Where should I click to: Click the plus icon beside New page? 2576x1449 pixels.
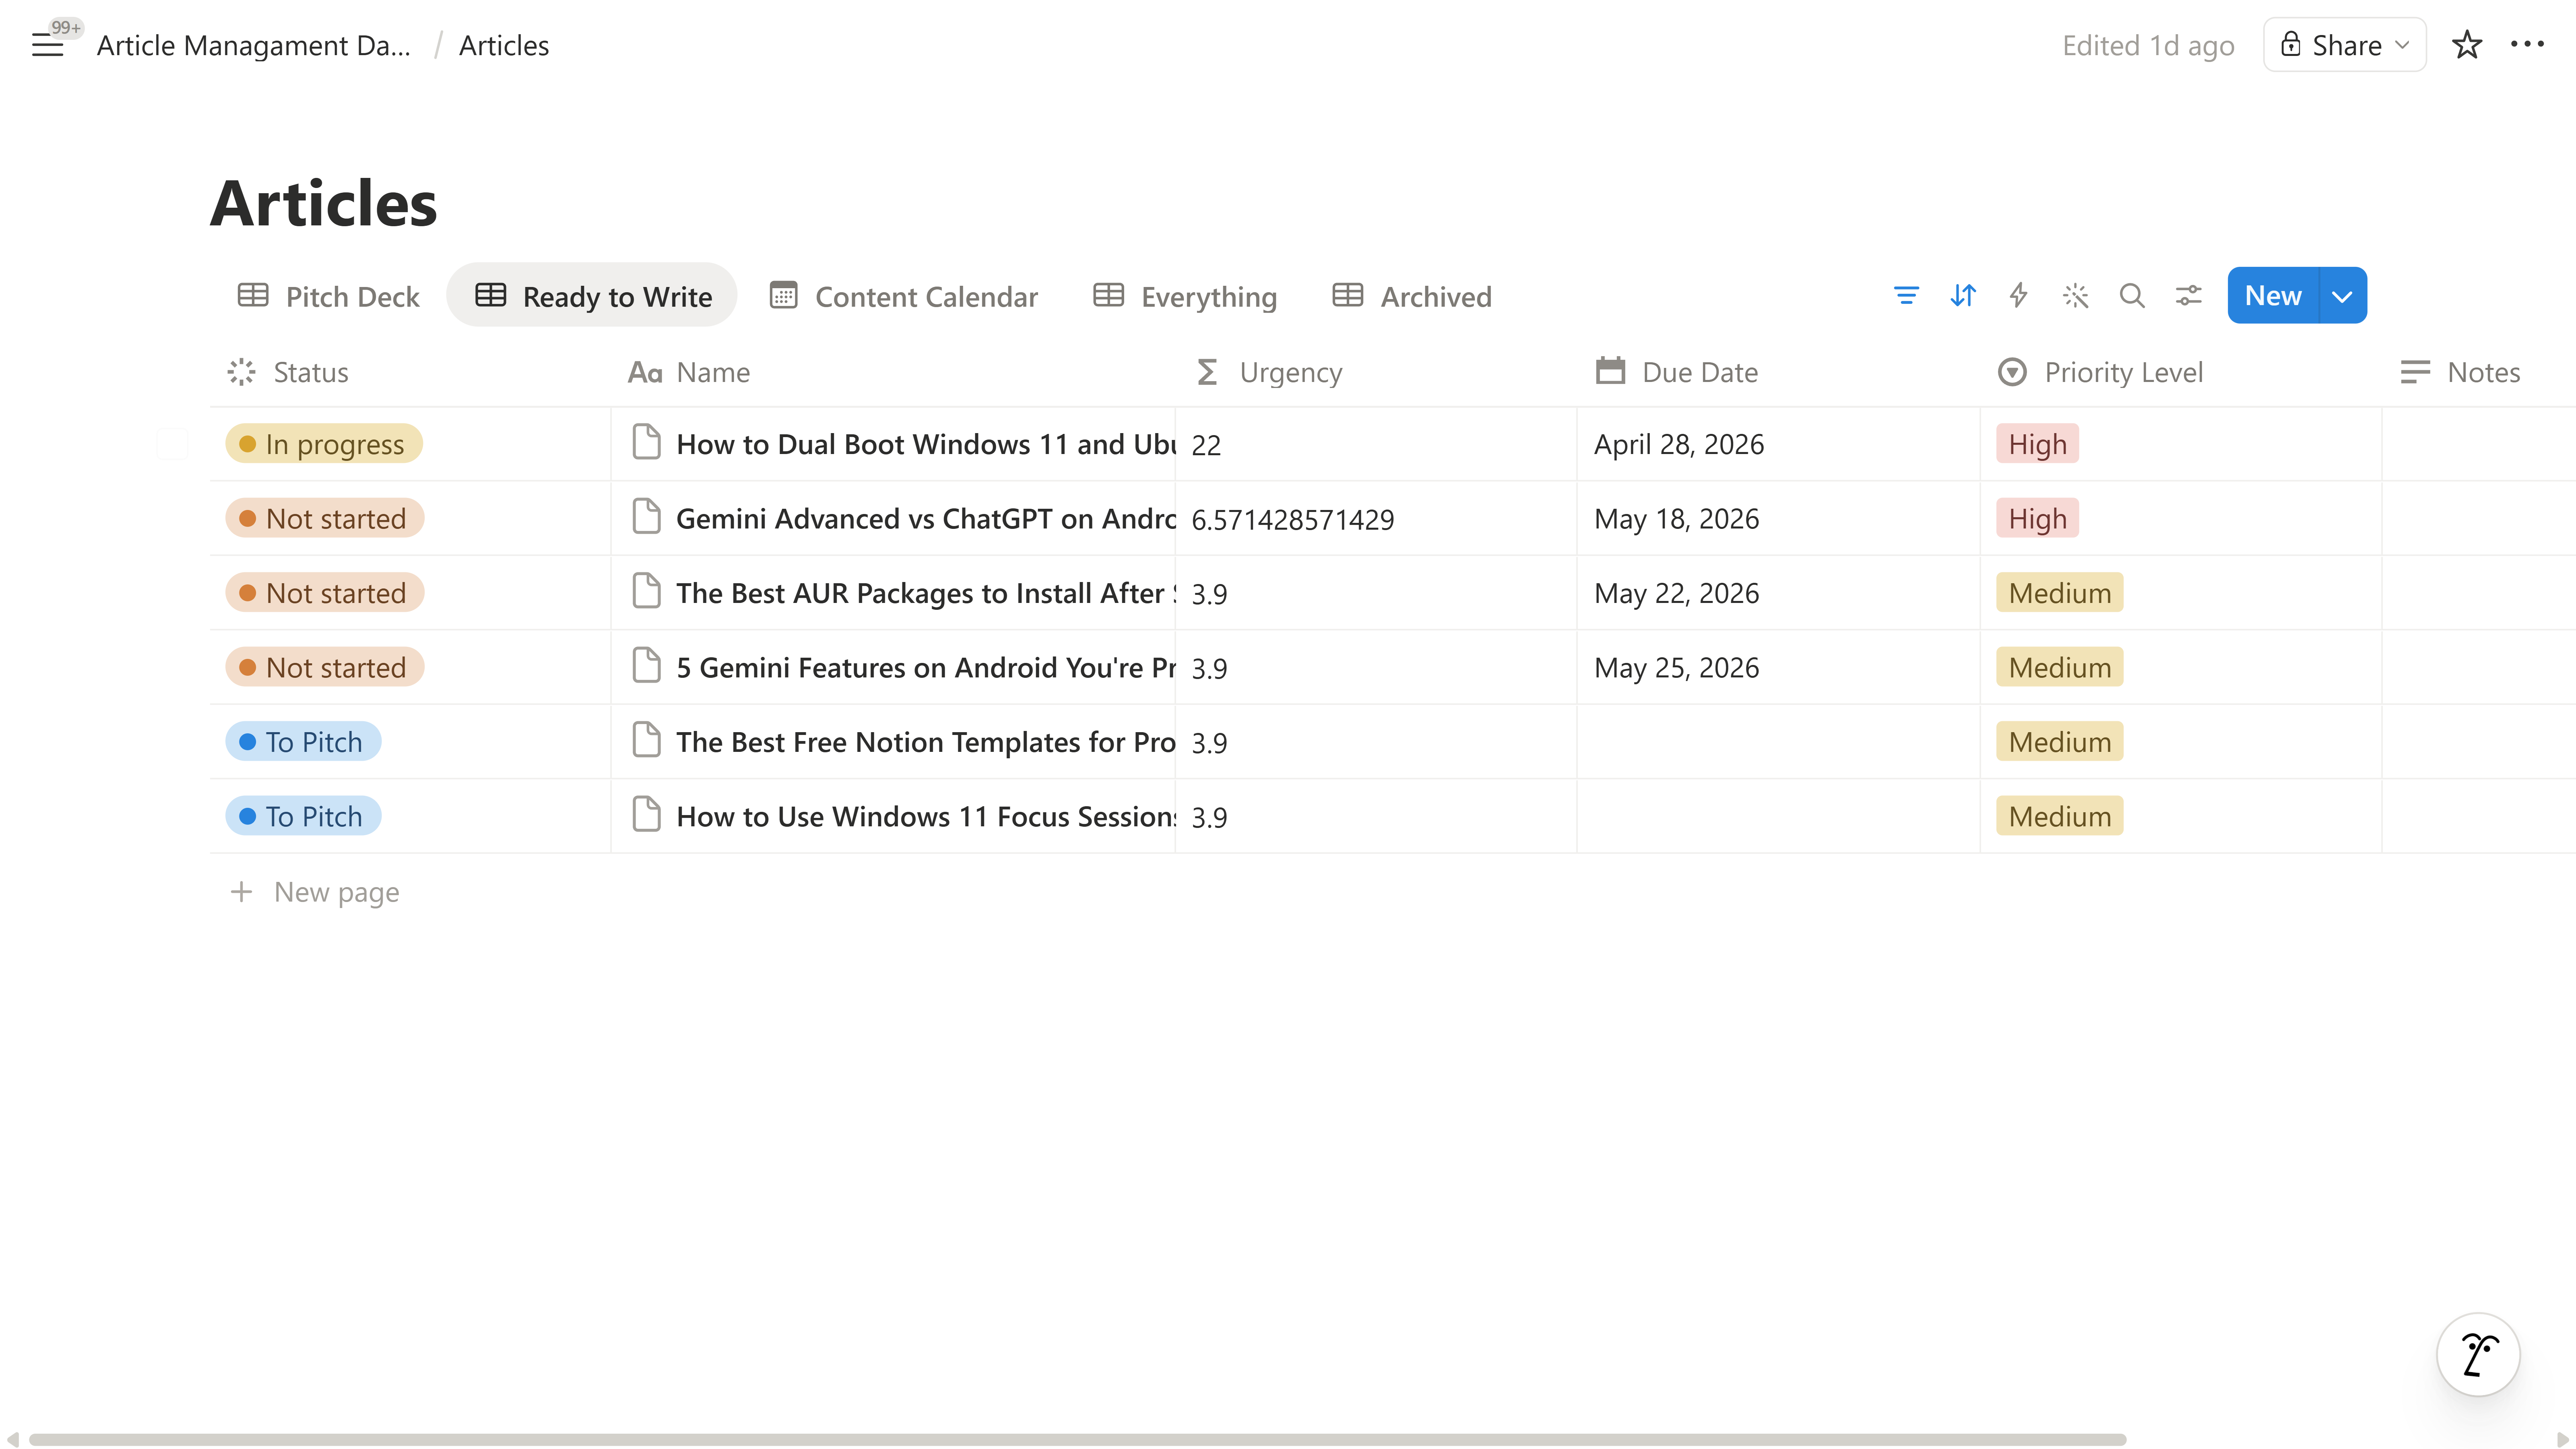(241, 891)
